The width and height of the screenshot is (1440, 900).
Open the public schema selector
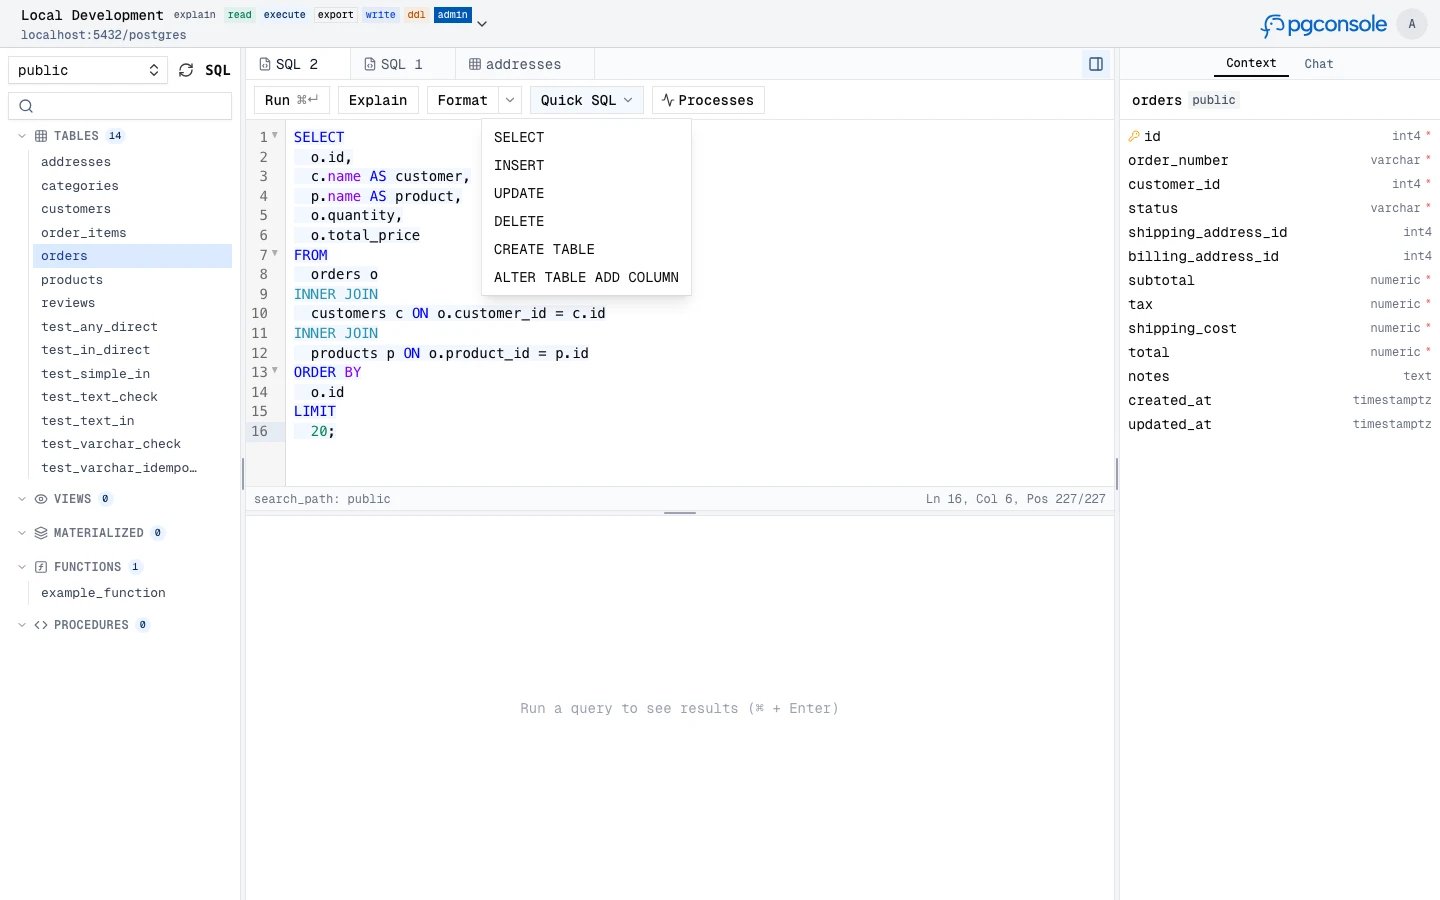coord(88,70)
